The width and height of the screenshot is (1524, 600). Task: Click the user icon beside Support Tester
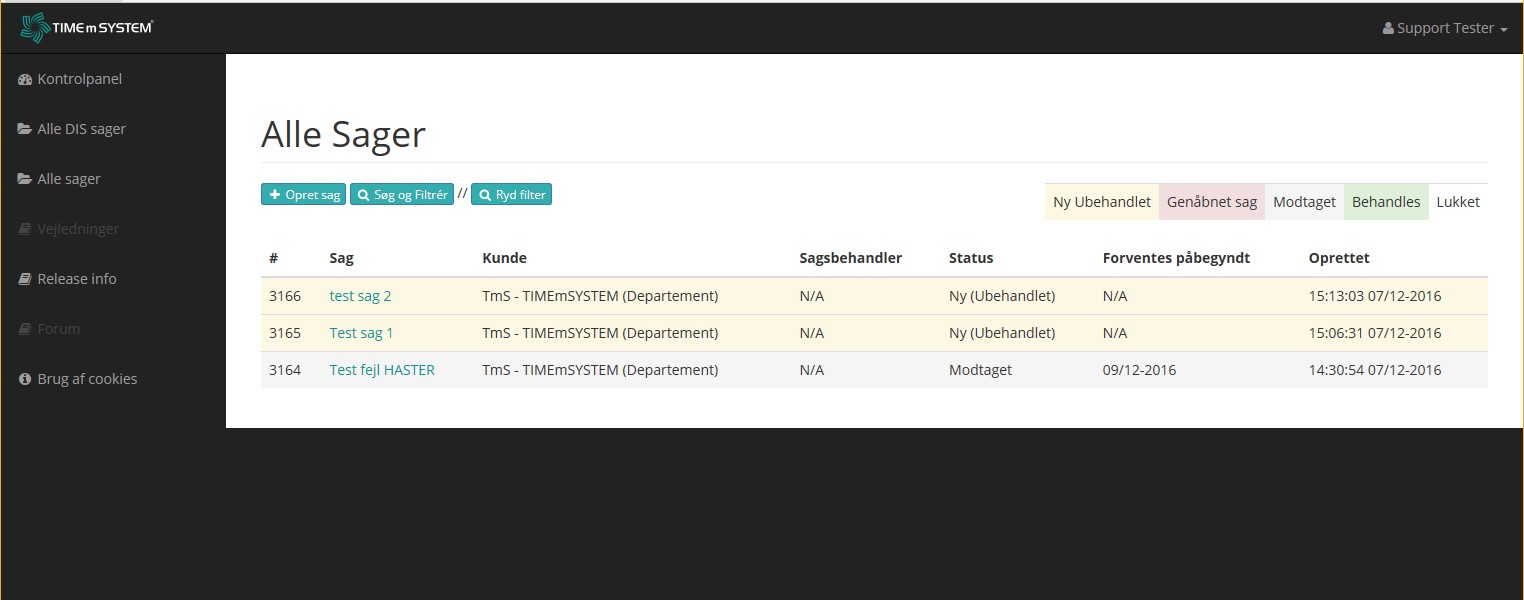click(x=1388, y=29)
